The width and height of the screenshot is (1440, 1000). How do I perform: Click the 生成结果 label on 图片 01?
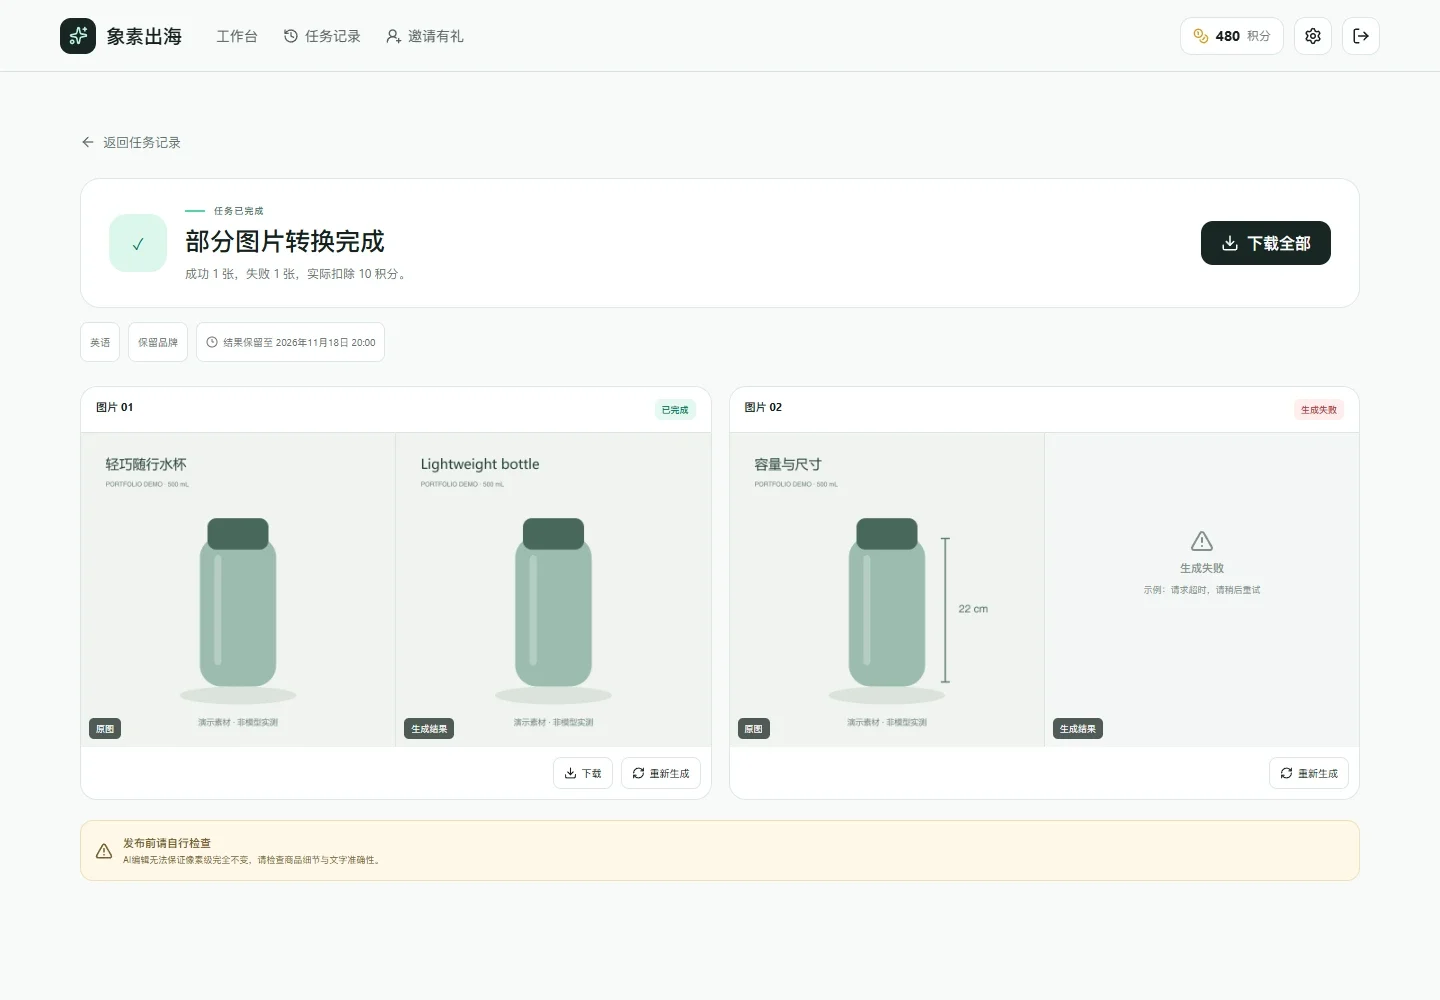point(429,729)
